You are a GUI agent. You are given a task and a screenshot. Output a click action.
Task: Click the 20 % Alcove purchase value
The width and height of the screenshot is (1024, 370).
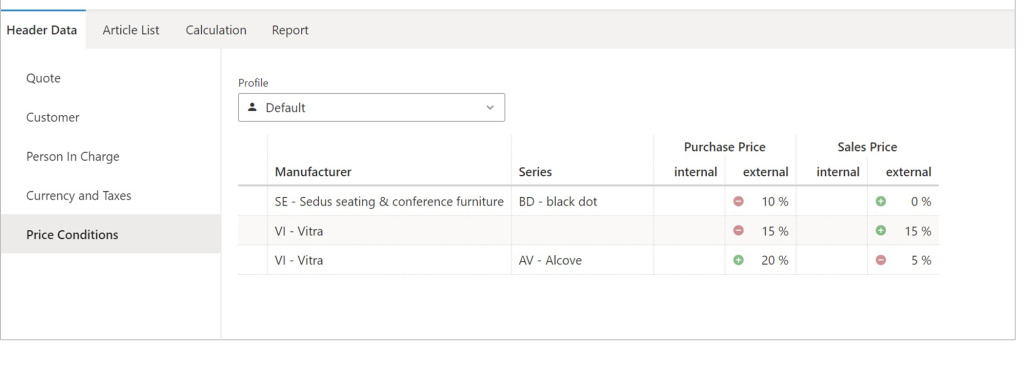pos(775,260)
